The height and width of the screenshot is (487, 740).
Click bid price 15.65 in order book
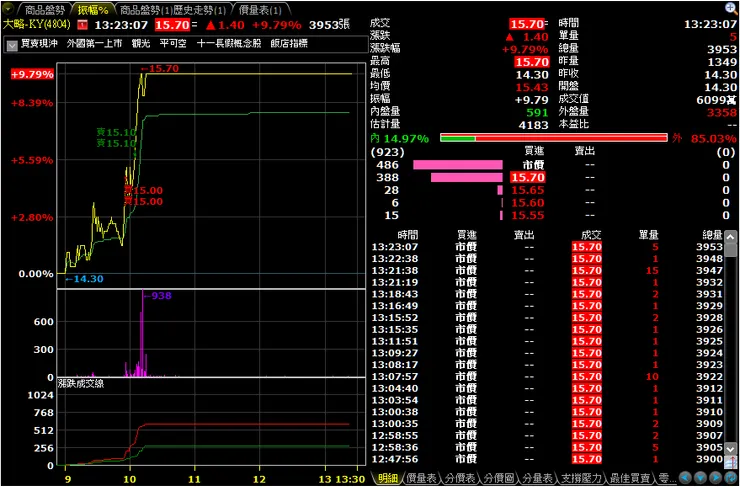[528, 190]
